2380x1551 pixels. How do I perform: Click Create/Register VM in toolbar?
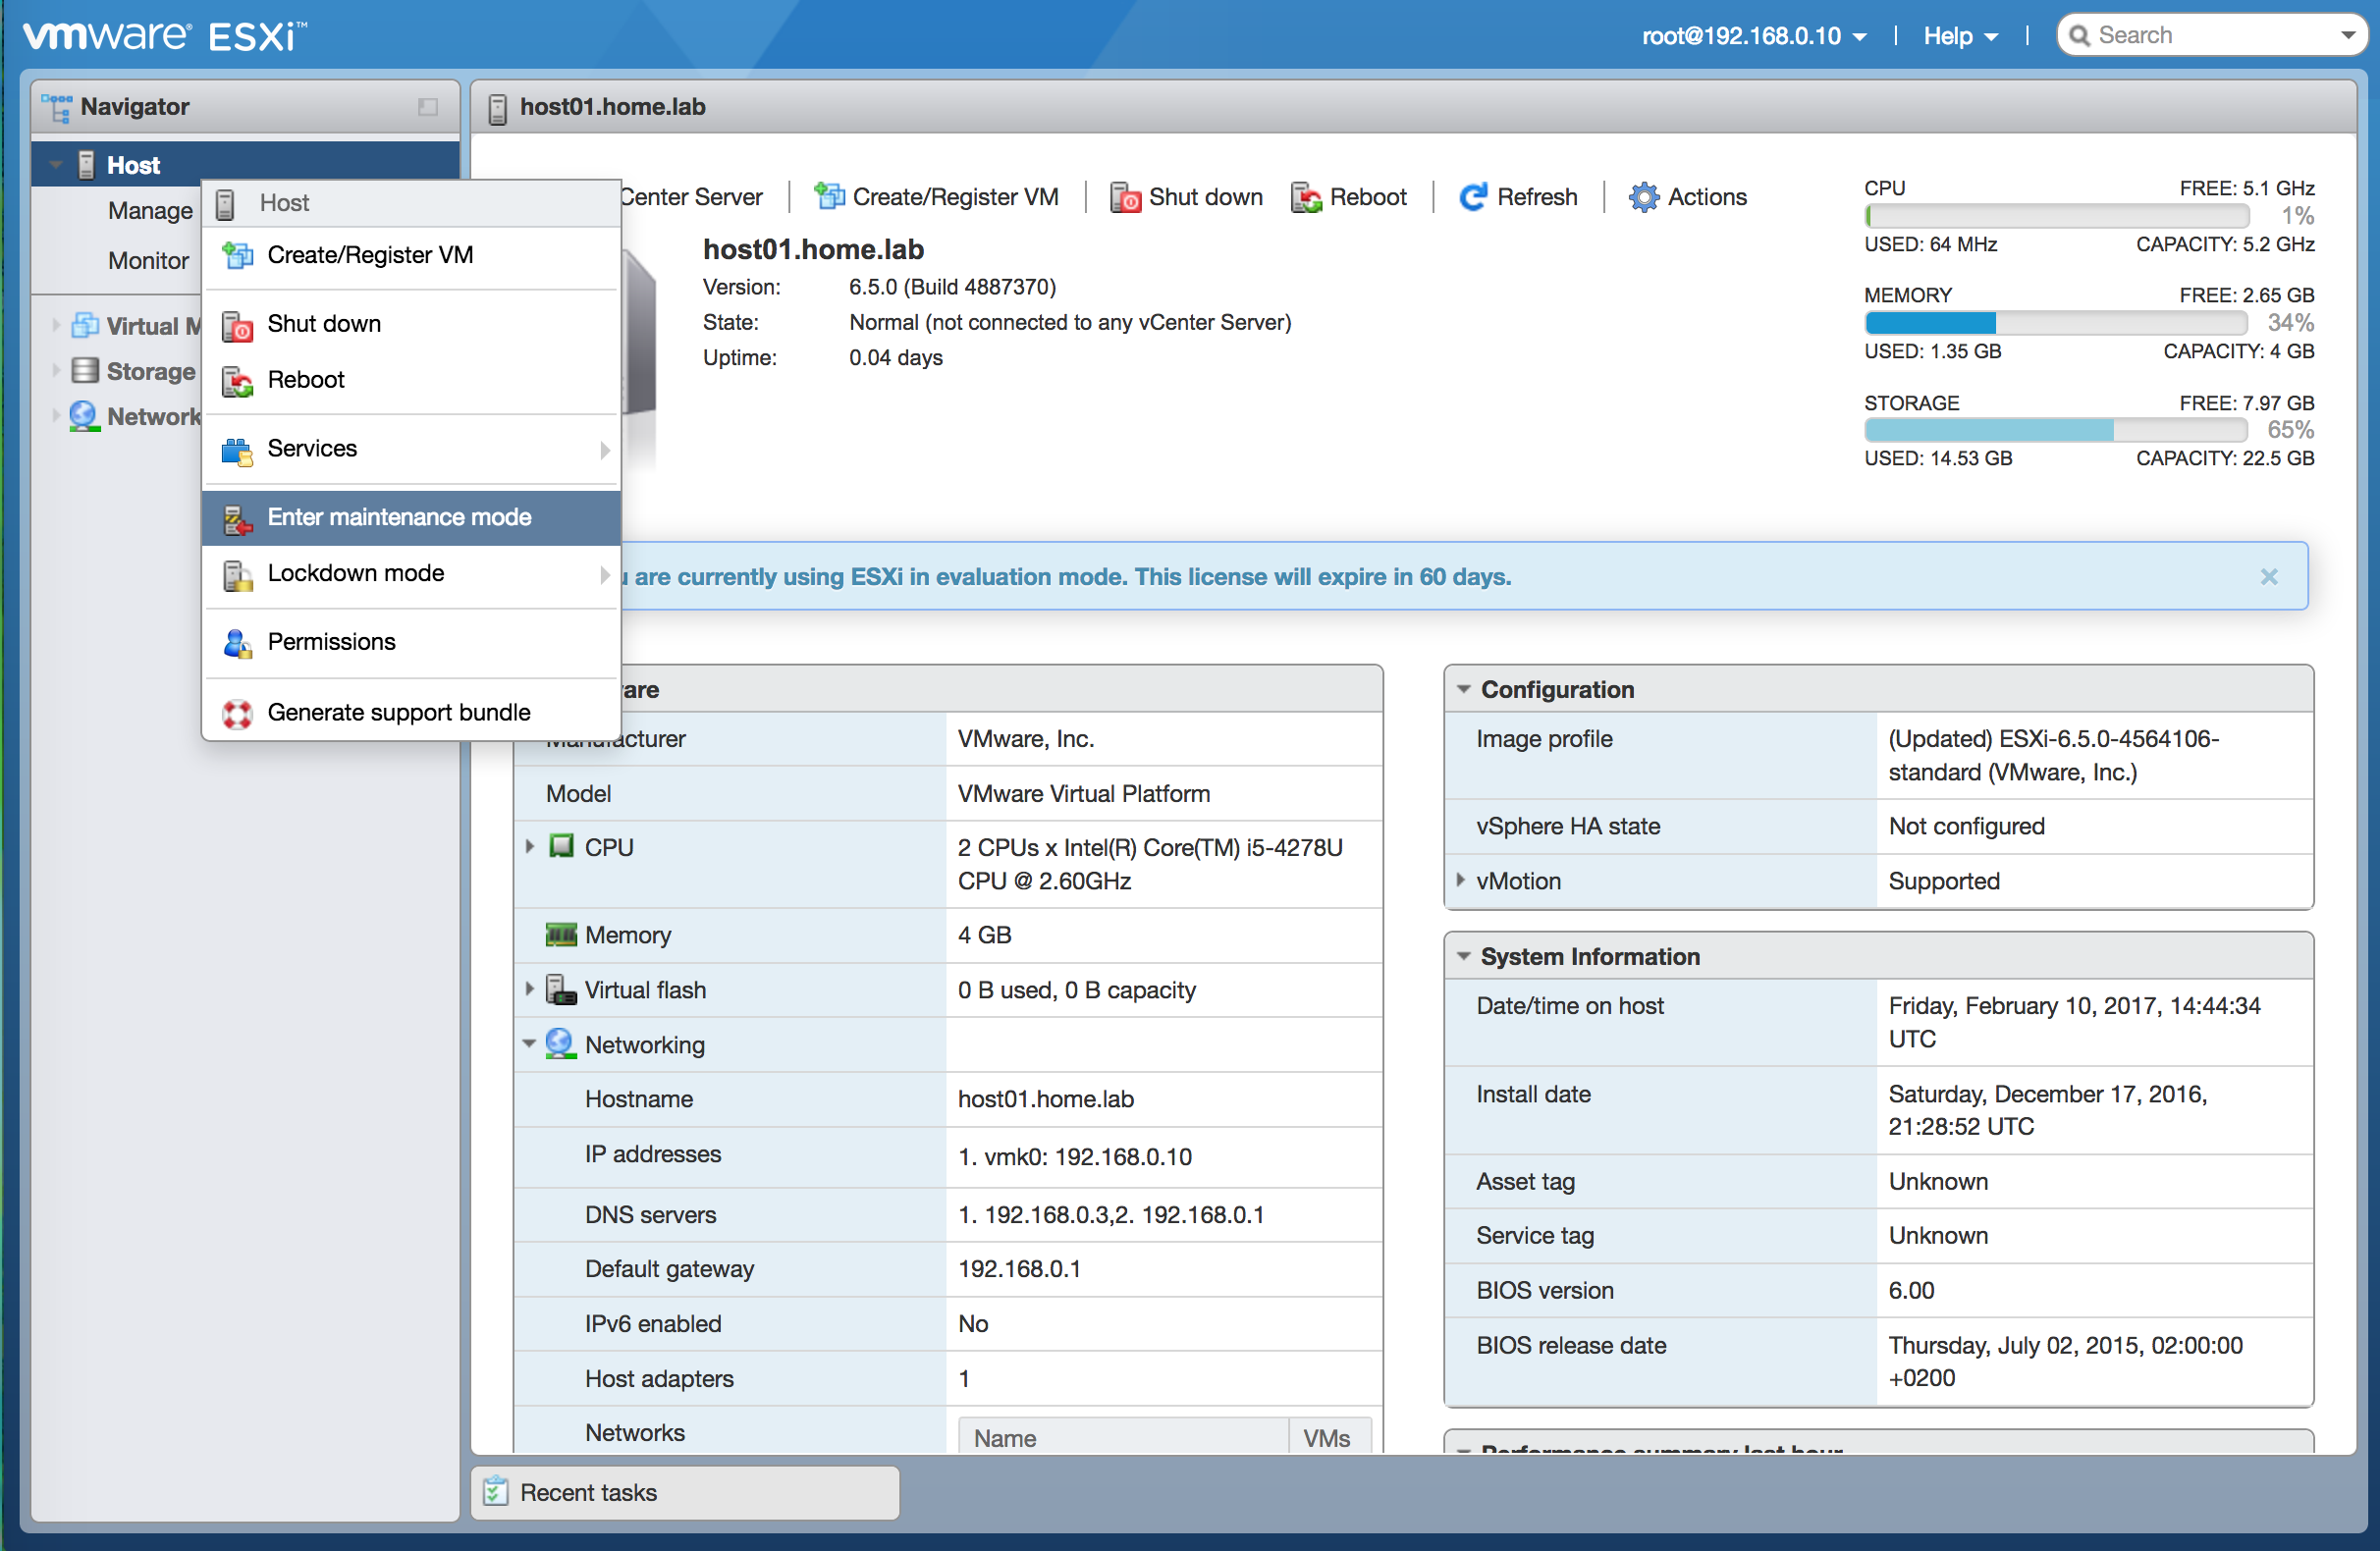[938, 197]
